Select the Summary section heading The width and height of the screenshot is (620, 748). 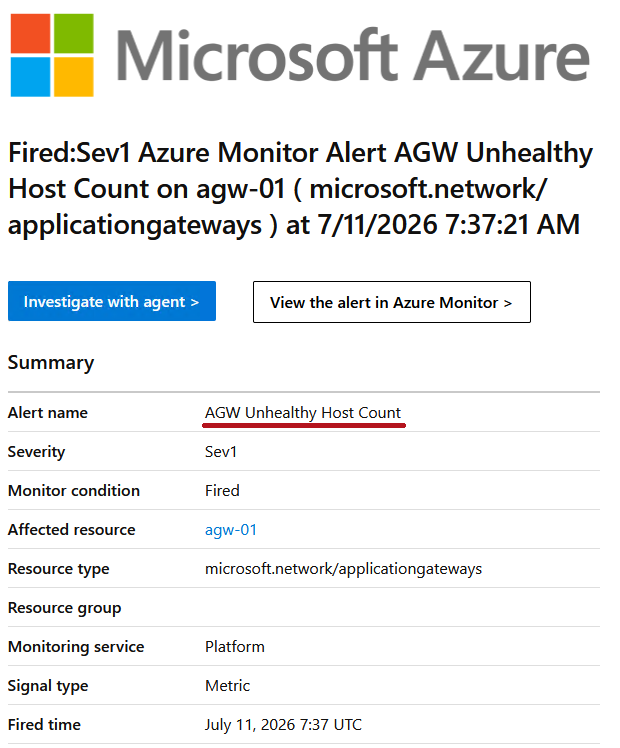point(51,363)
